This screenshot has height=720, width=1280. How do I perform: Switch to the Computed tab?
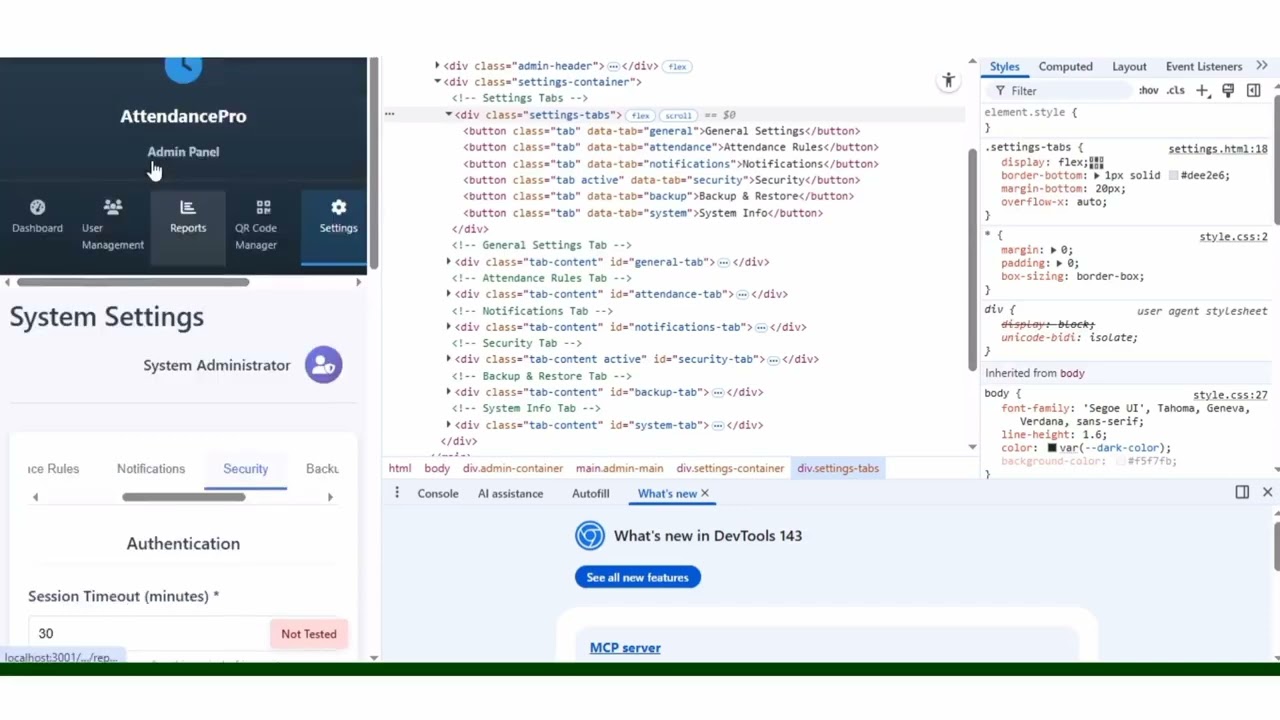click(1065, 67)
